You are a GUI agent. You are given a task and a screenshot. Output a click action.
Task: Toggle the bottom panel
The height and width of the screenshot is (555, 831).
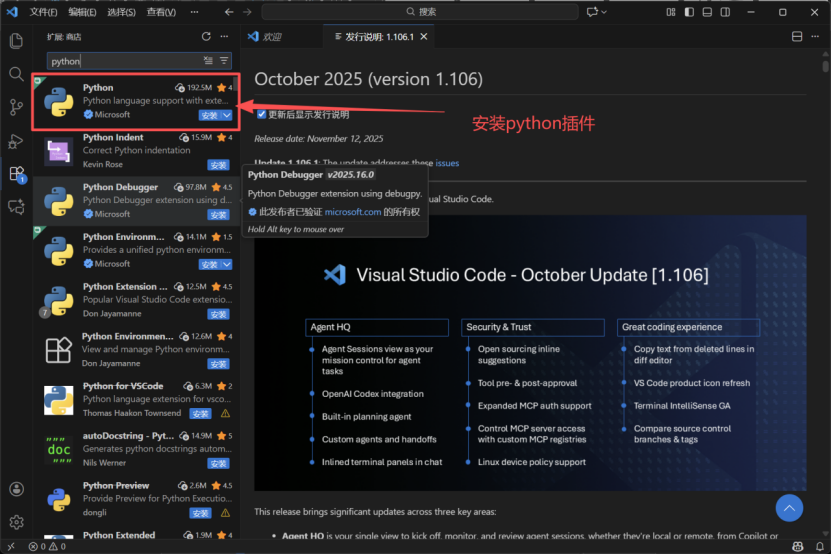click(707, 12)
